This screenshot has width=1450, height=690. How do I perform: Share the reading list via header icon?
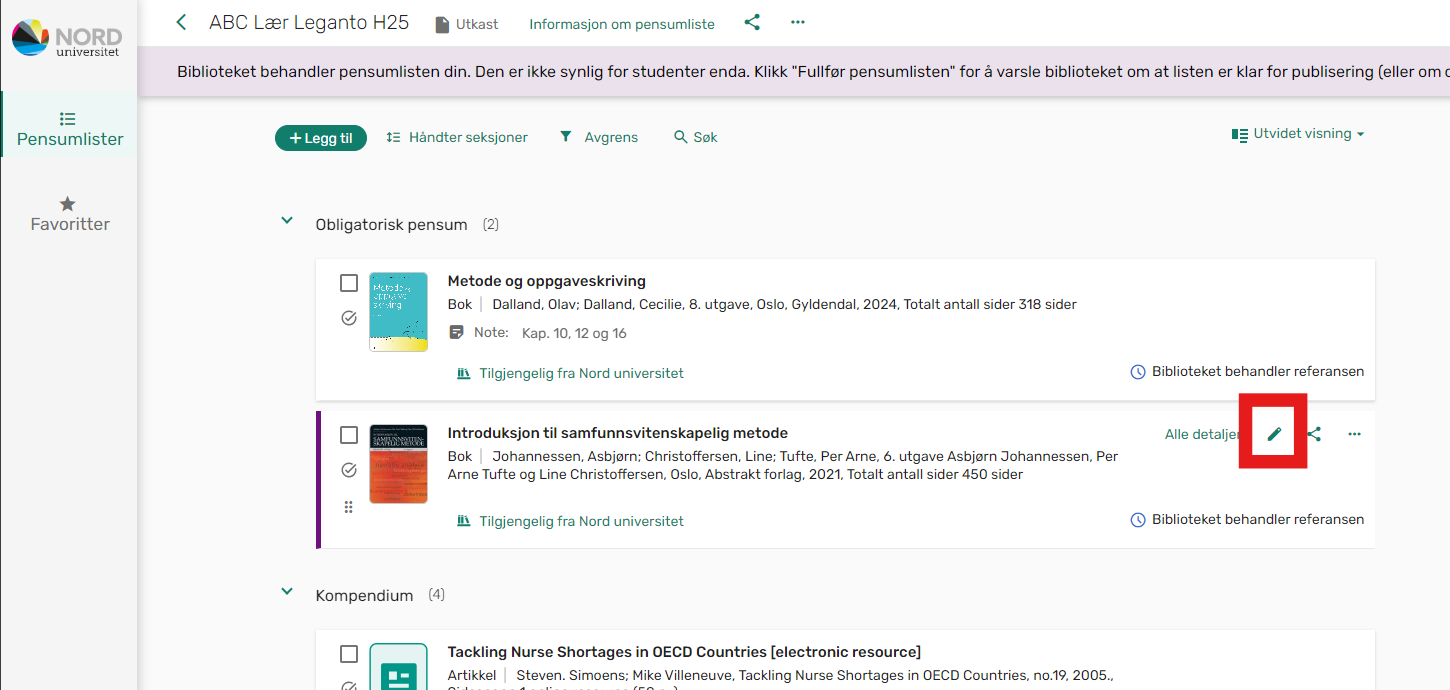752,22
